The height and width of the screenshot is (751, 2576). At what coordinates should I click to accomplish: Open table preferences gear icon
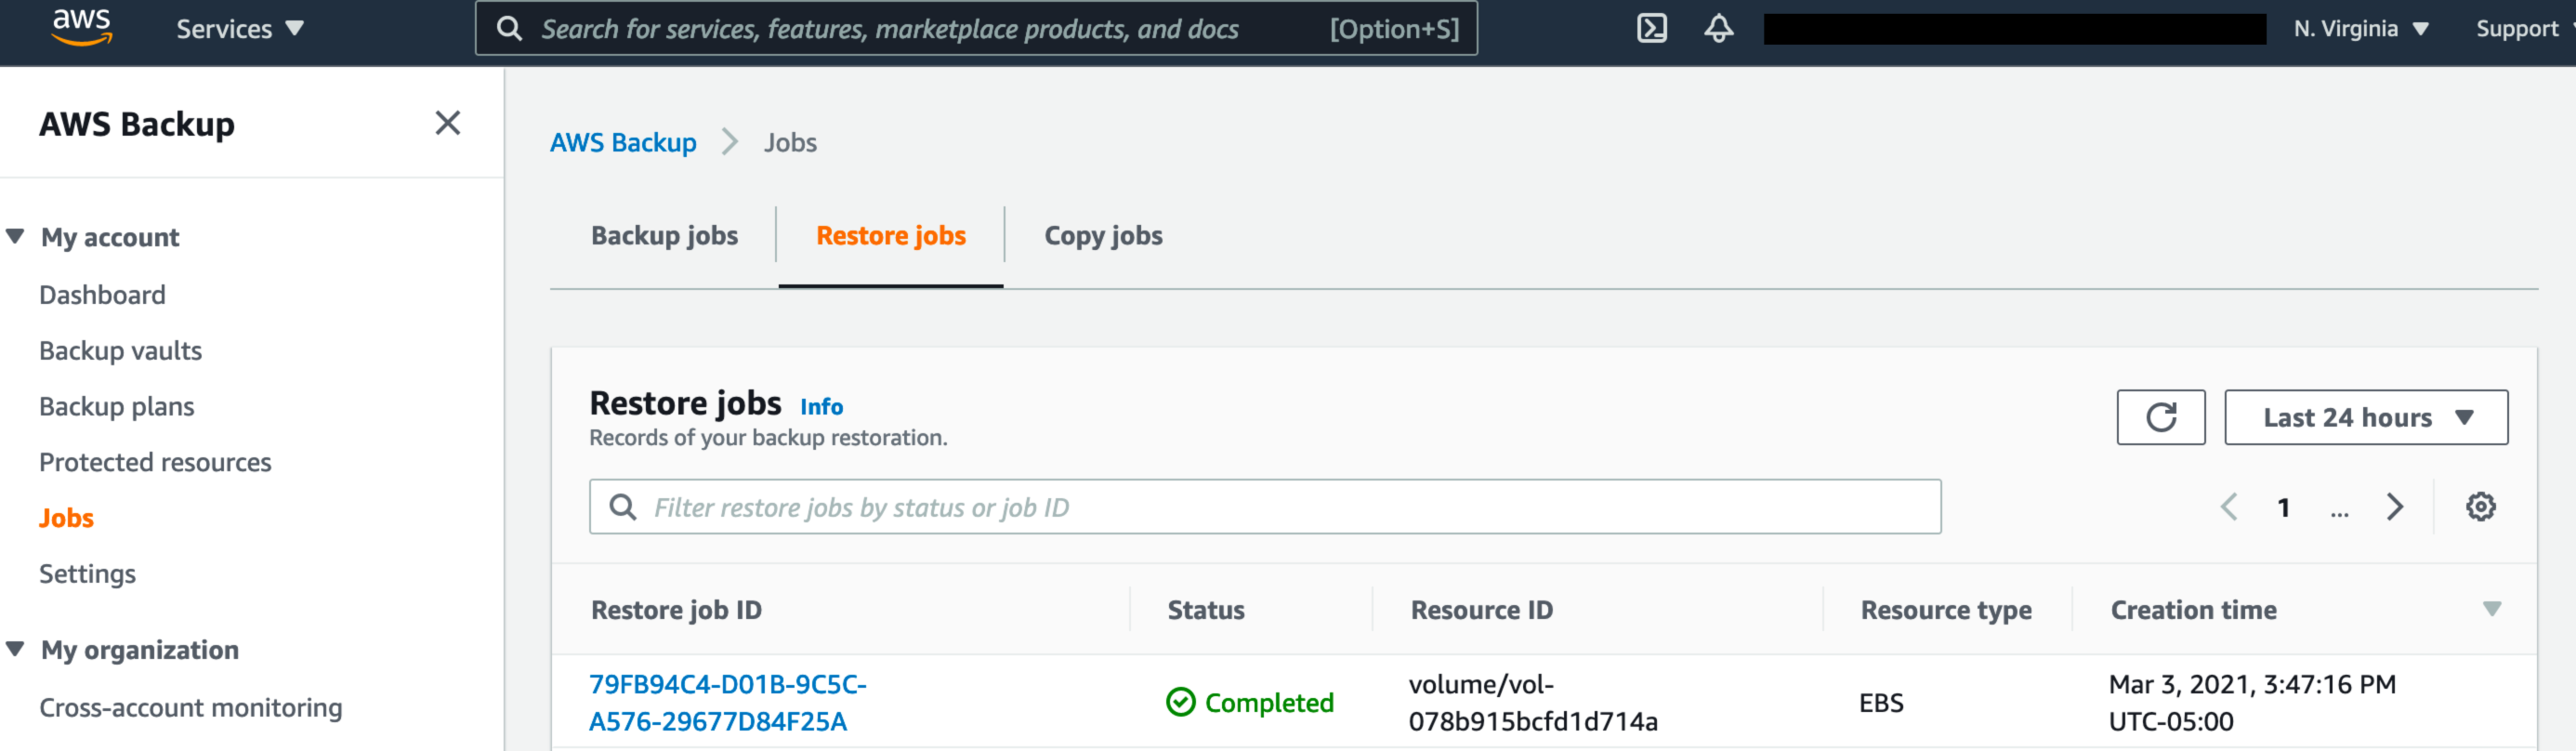(x=2480, y=507)
